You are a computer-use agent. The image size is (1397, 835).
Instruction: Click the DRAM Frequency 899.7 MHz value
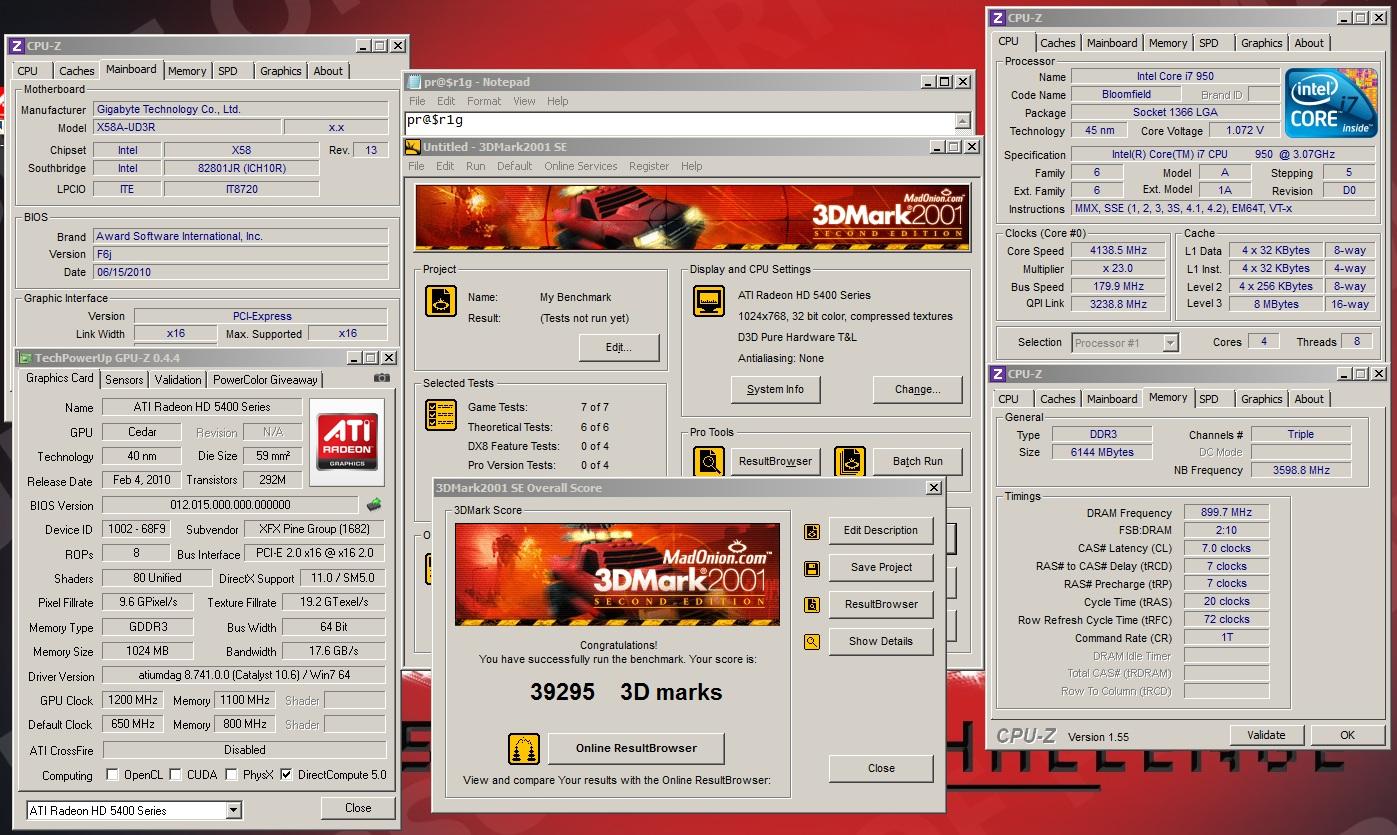1226,512
